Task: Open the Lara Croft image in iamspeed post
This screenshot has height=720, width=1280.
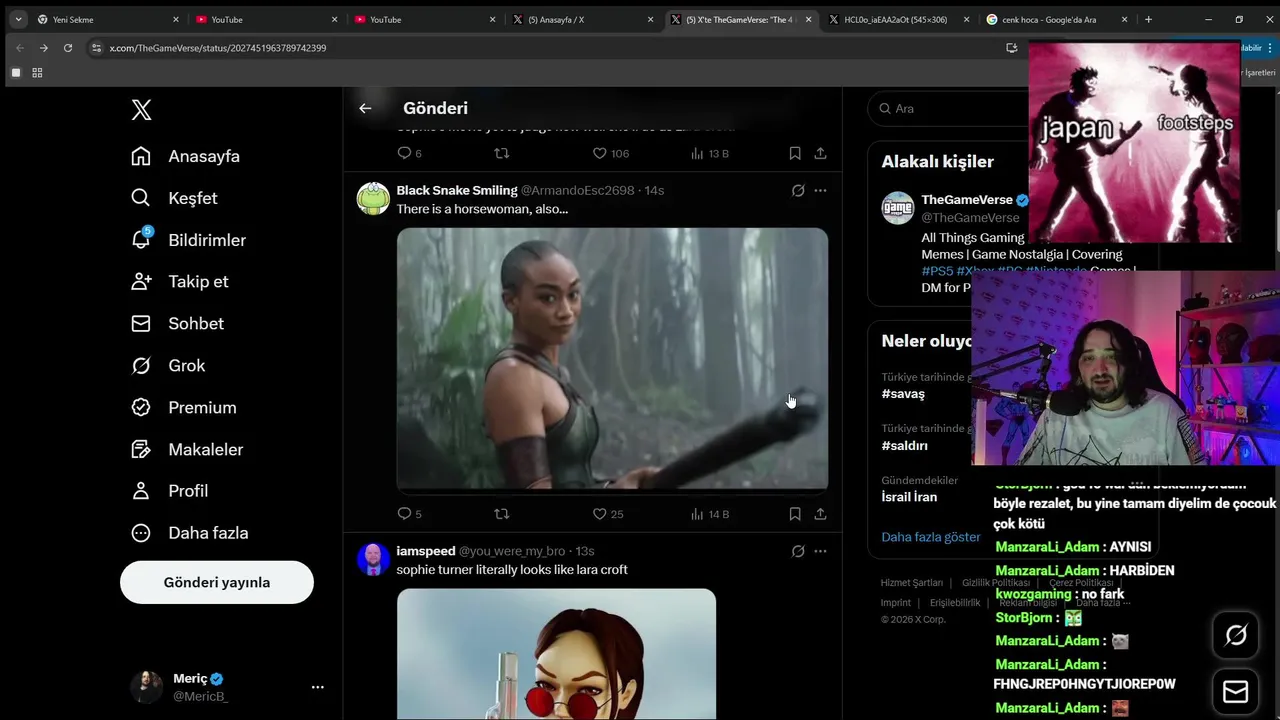Action: coord(556,654)
